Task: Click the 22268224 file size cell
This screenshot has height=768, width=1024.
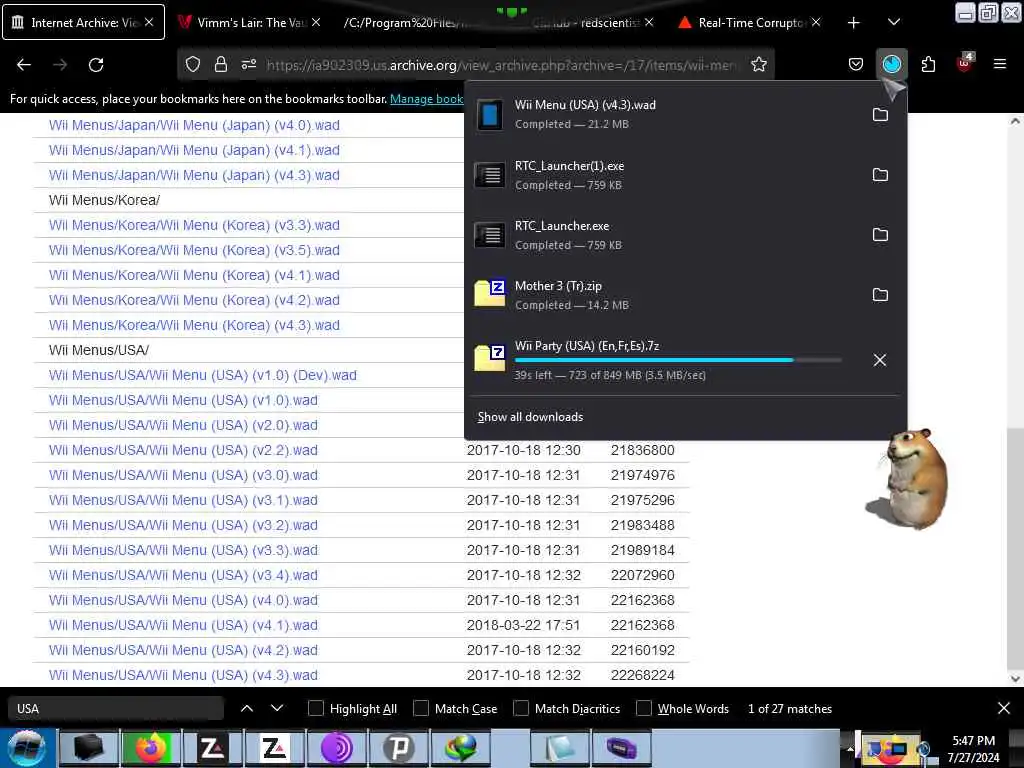Action: [x=643, y=675]
